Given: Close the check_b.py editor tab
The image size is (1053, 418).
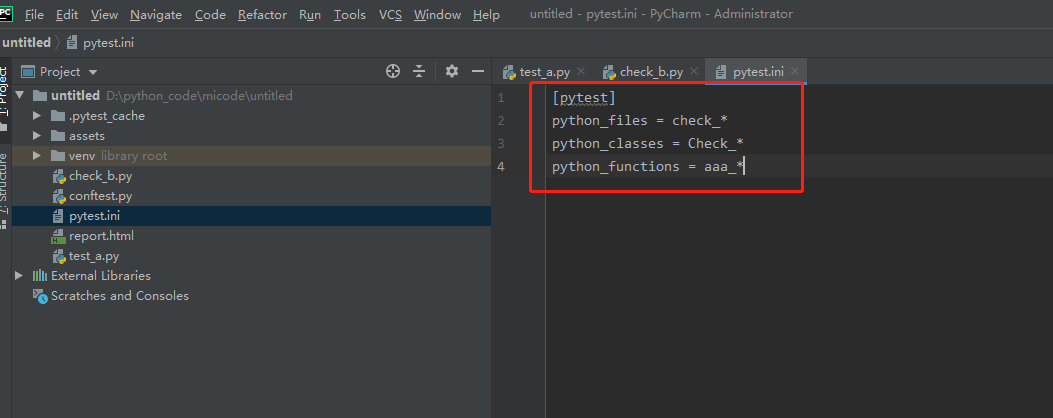Looking at the screenshot, I should coord(694,71).
